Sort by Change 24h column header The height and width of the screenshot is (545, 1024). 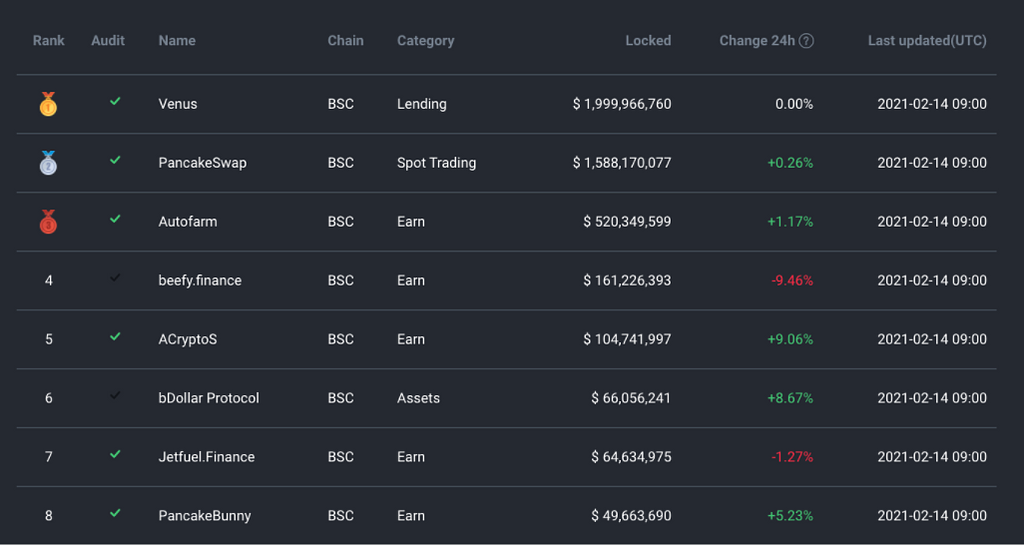[756, 41]
